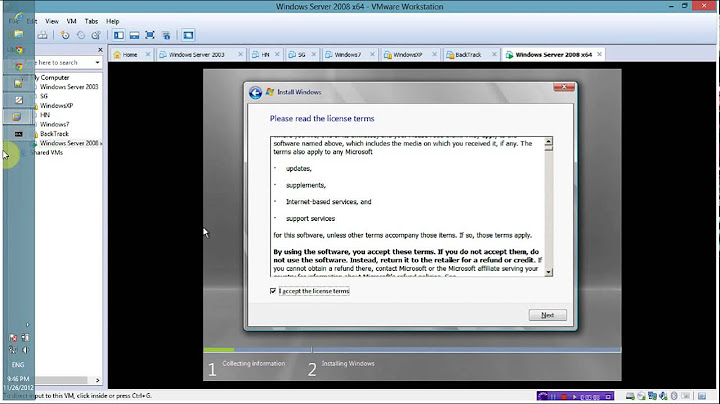Open the VM menu

pyautogui.click(x=71, y=21)
